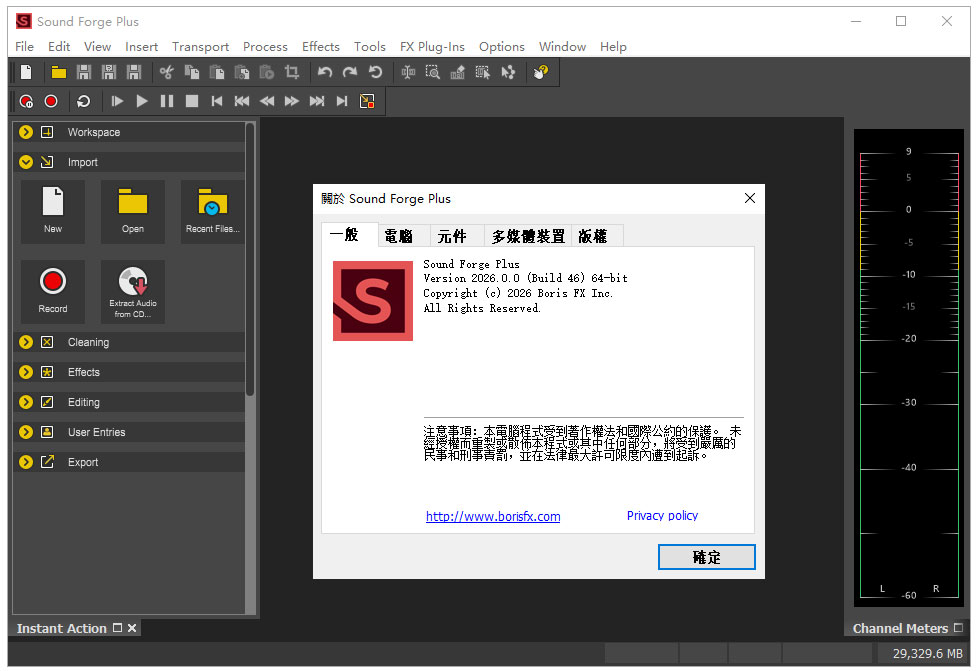The image size is (976, 671).
Task: Float the Instant Action panel
Action: pyautogui.click(x=117, y=628)
